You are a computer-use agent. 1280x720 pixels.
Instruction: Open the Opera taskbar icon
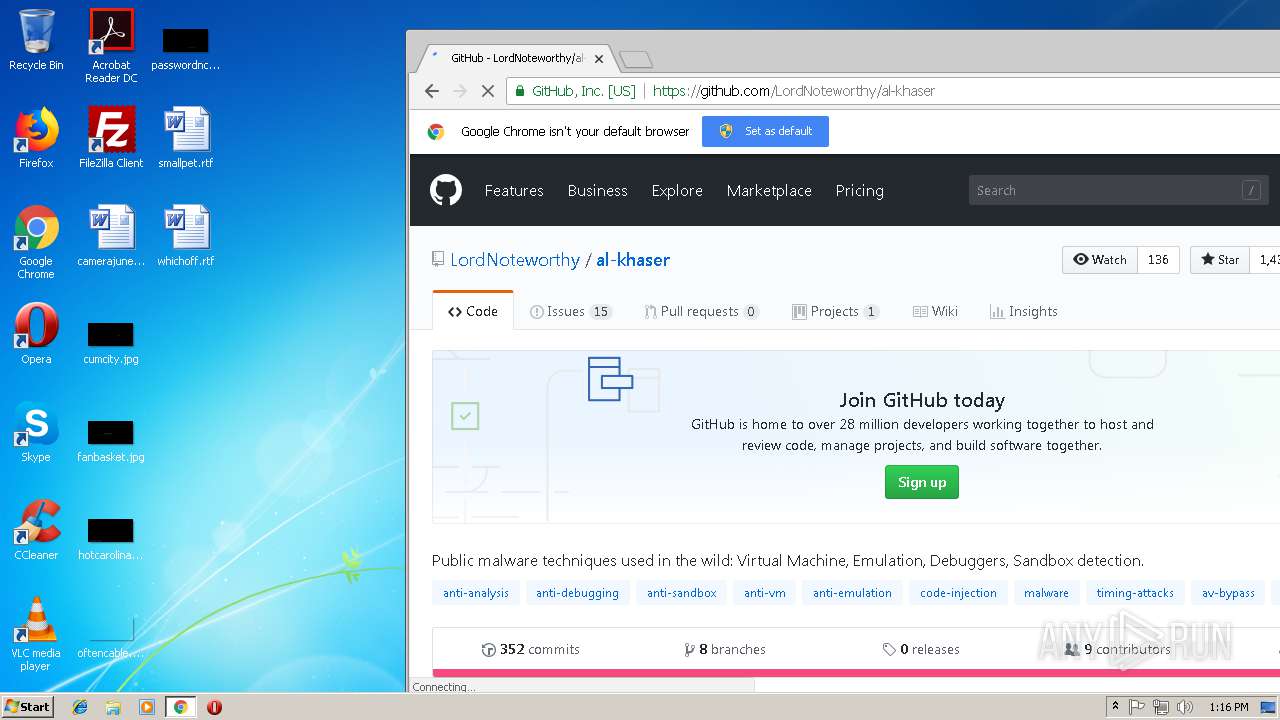(214, 707)
